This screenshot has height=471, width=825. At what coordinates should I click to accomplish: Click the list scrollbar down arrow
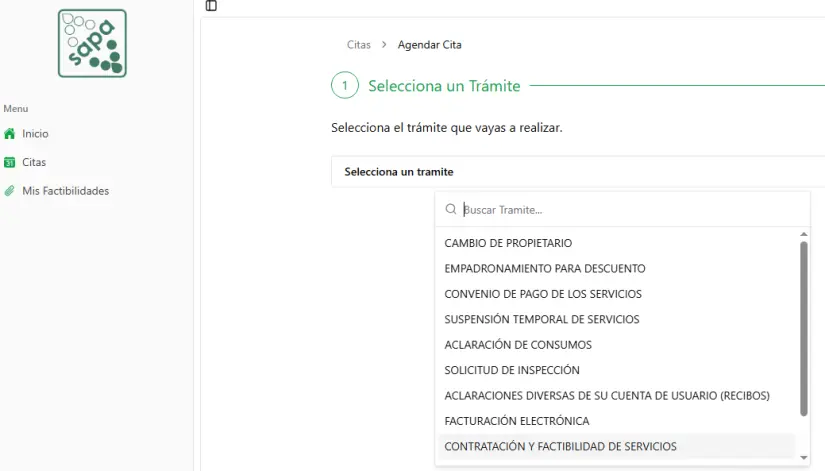(803, 458)
